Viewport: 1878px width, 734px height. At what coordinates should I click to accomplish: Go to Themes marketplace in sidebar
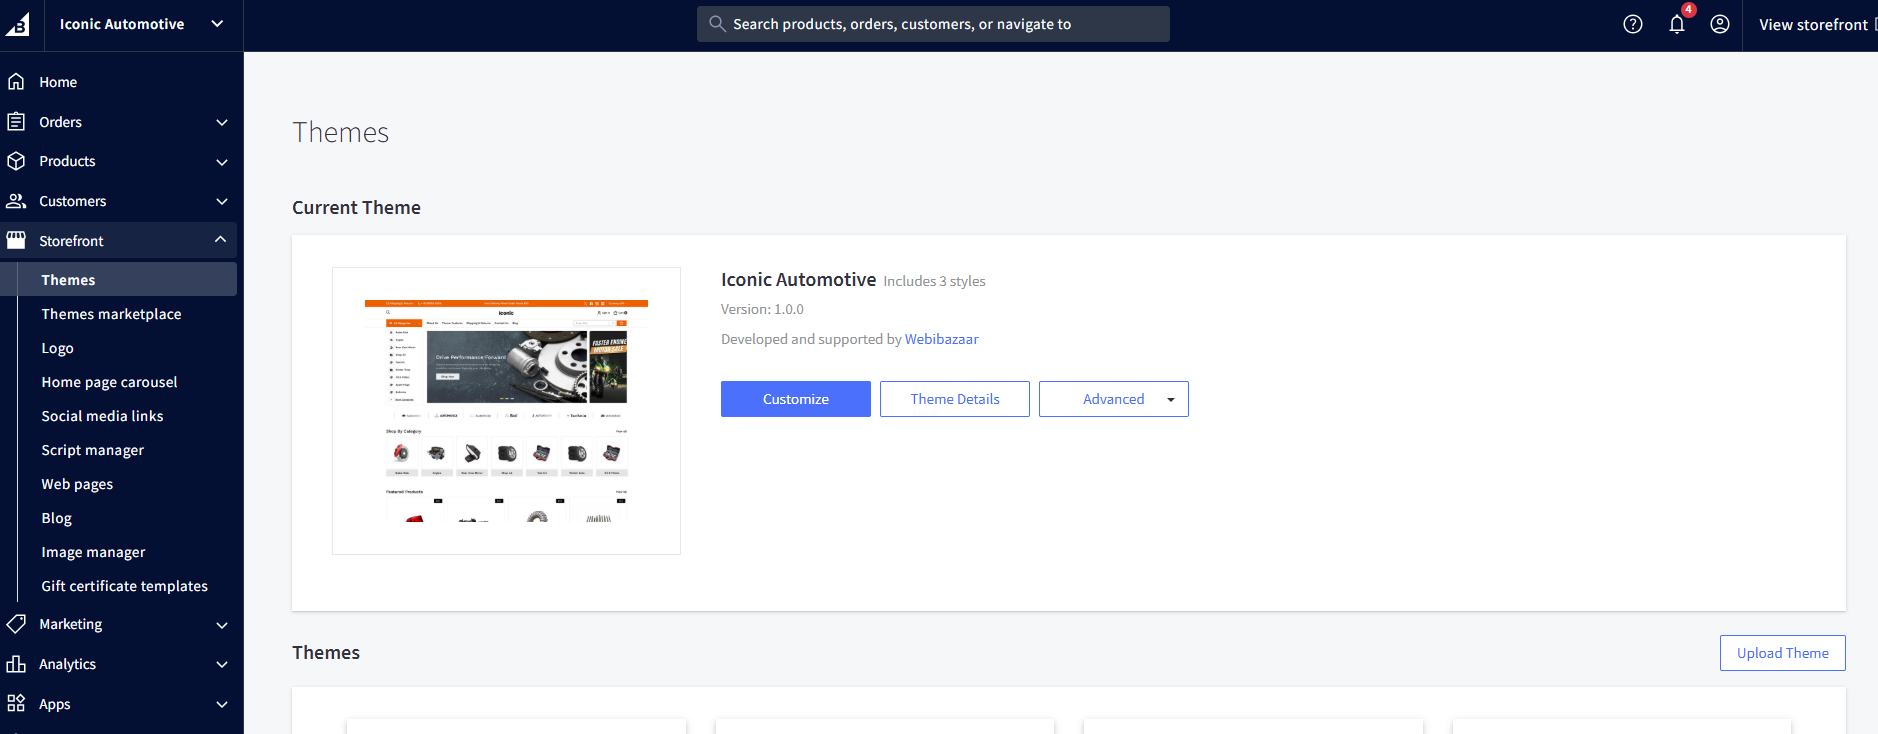[x=111, y=314]
